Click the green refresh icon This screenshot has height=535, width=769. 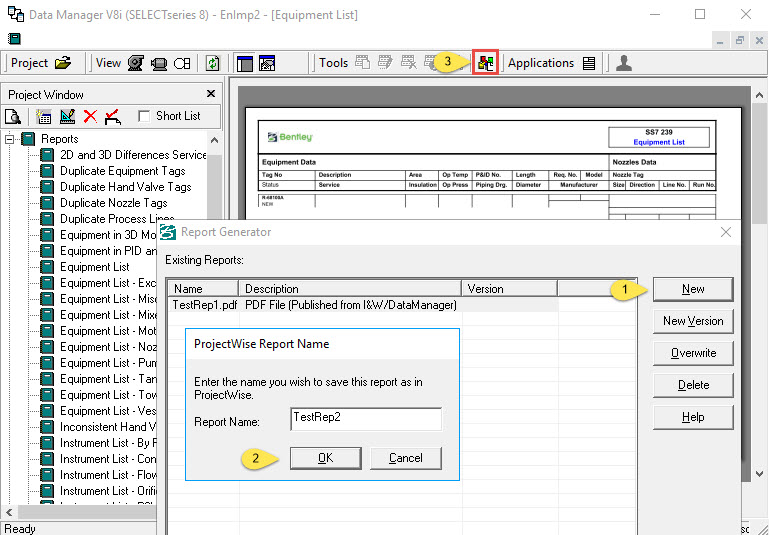pyautogui.click(x=212, y=63)
